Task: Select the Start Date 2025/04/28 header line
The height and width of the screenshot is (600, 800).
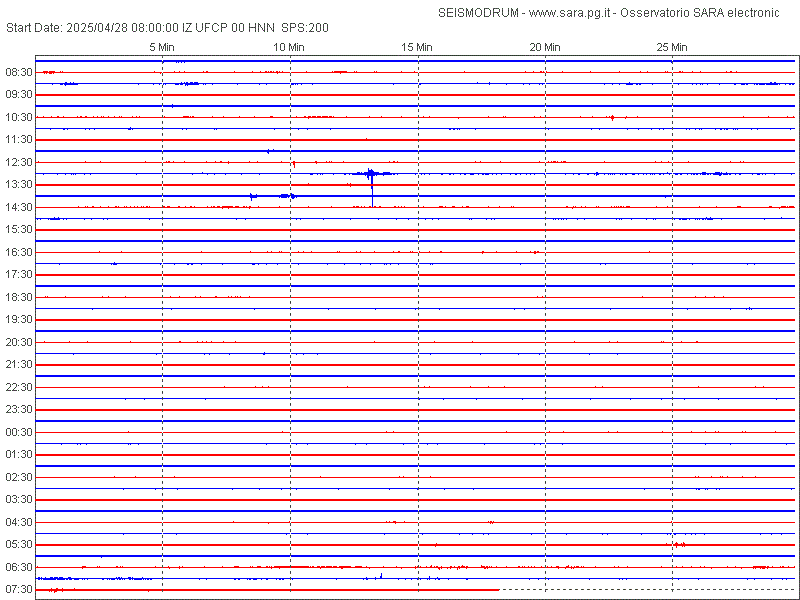Action: click(x=167, y=28)
